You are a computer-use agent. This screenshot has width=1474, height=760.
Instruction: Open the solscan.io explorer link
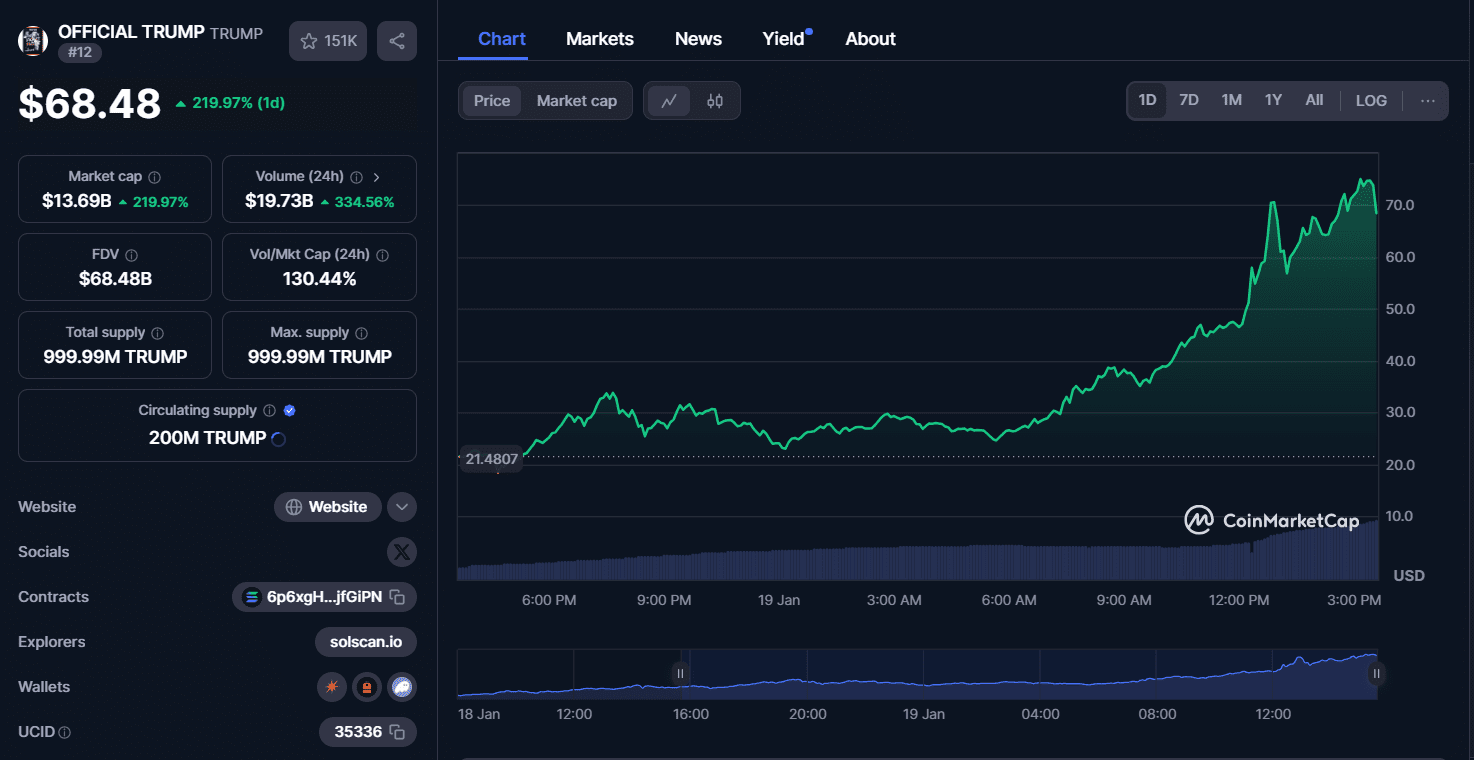(x=366, y=642)
